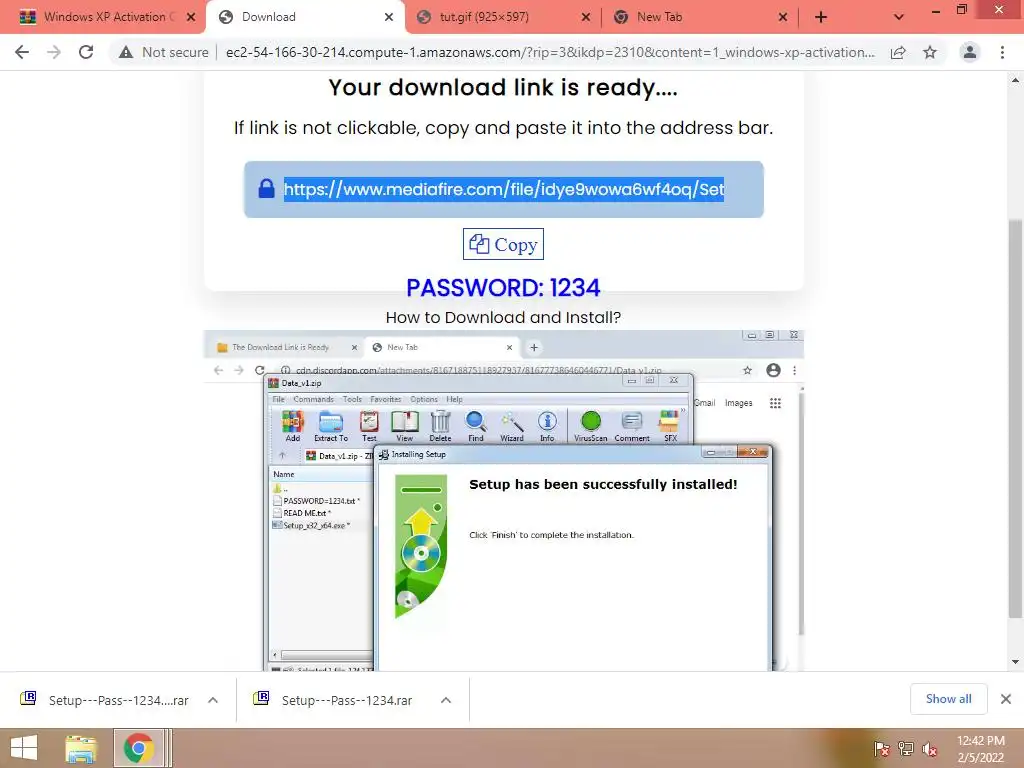Close the Download tab
This screenshot has width=1024, height=768.
point(389,17)
